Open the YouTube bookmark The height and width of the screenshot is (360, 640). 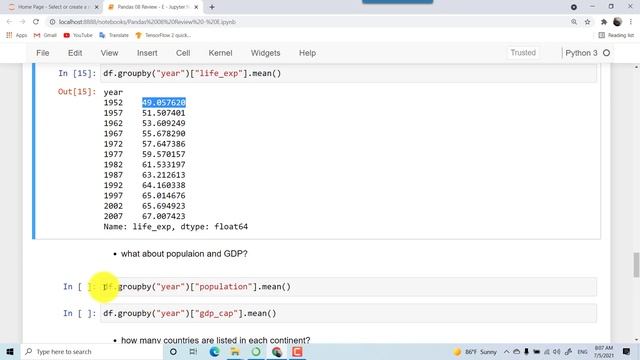tap(78, 36)
